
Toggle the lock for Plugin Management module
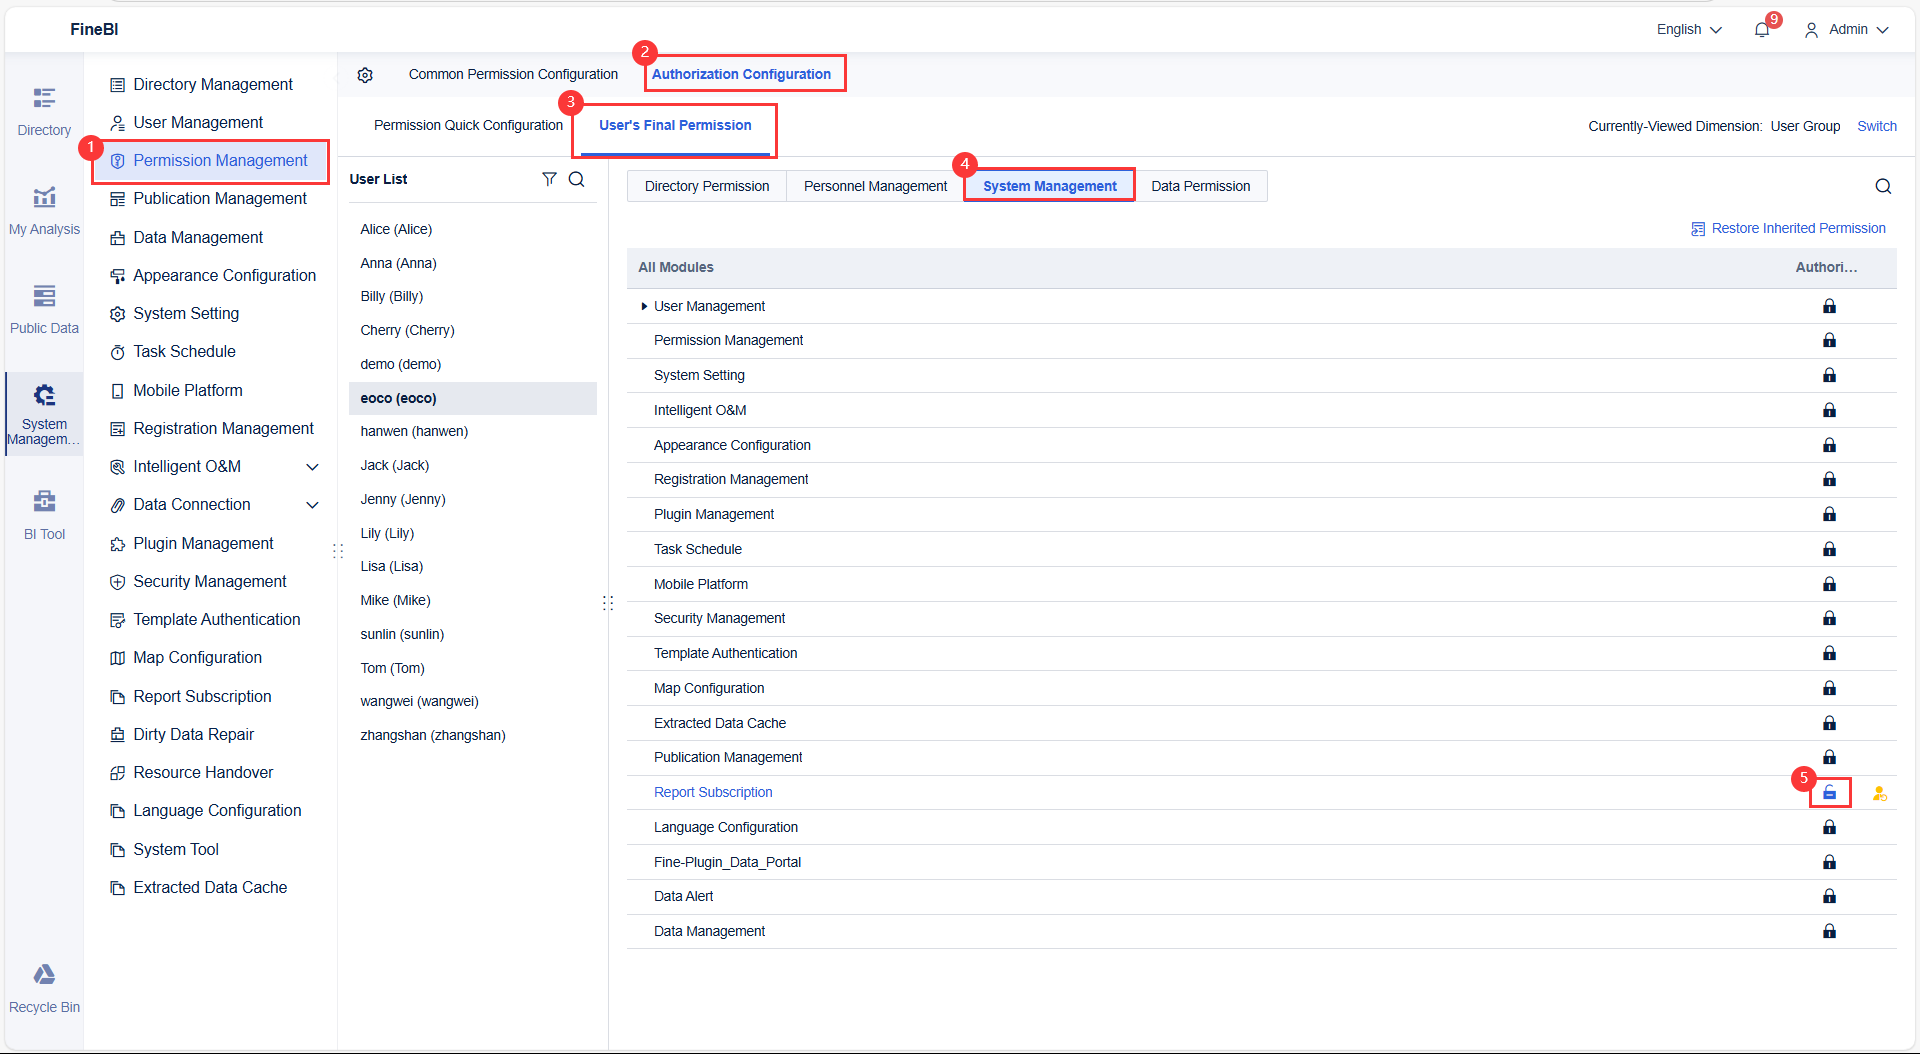[x=1829, y=514]
